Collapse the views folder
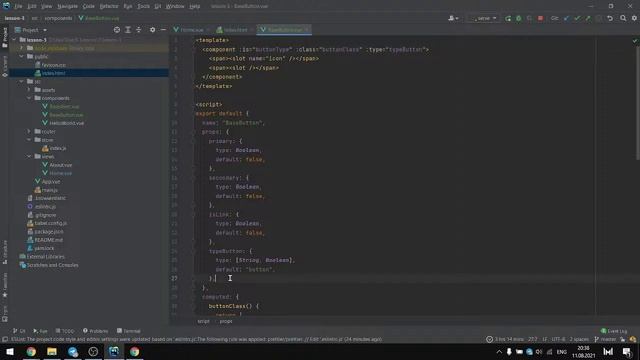Viewport: 640px width, 360px height. click(x=29, y=156)
